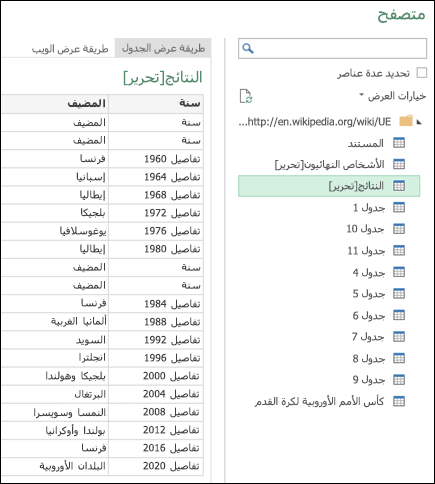Click the تفاصيل 2012 cell
Viewport: 435px width, 484px height.
[x=156, y=430]
